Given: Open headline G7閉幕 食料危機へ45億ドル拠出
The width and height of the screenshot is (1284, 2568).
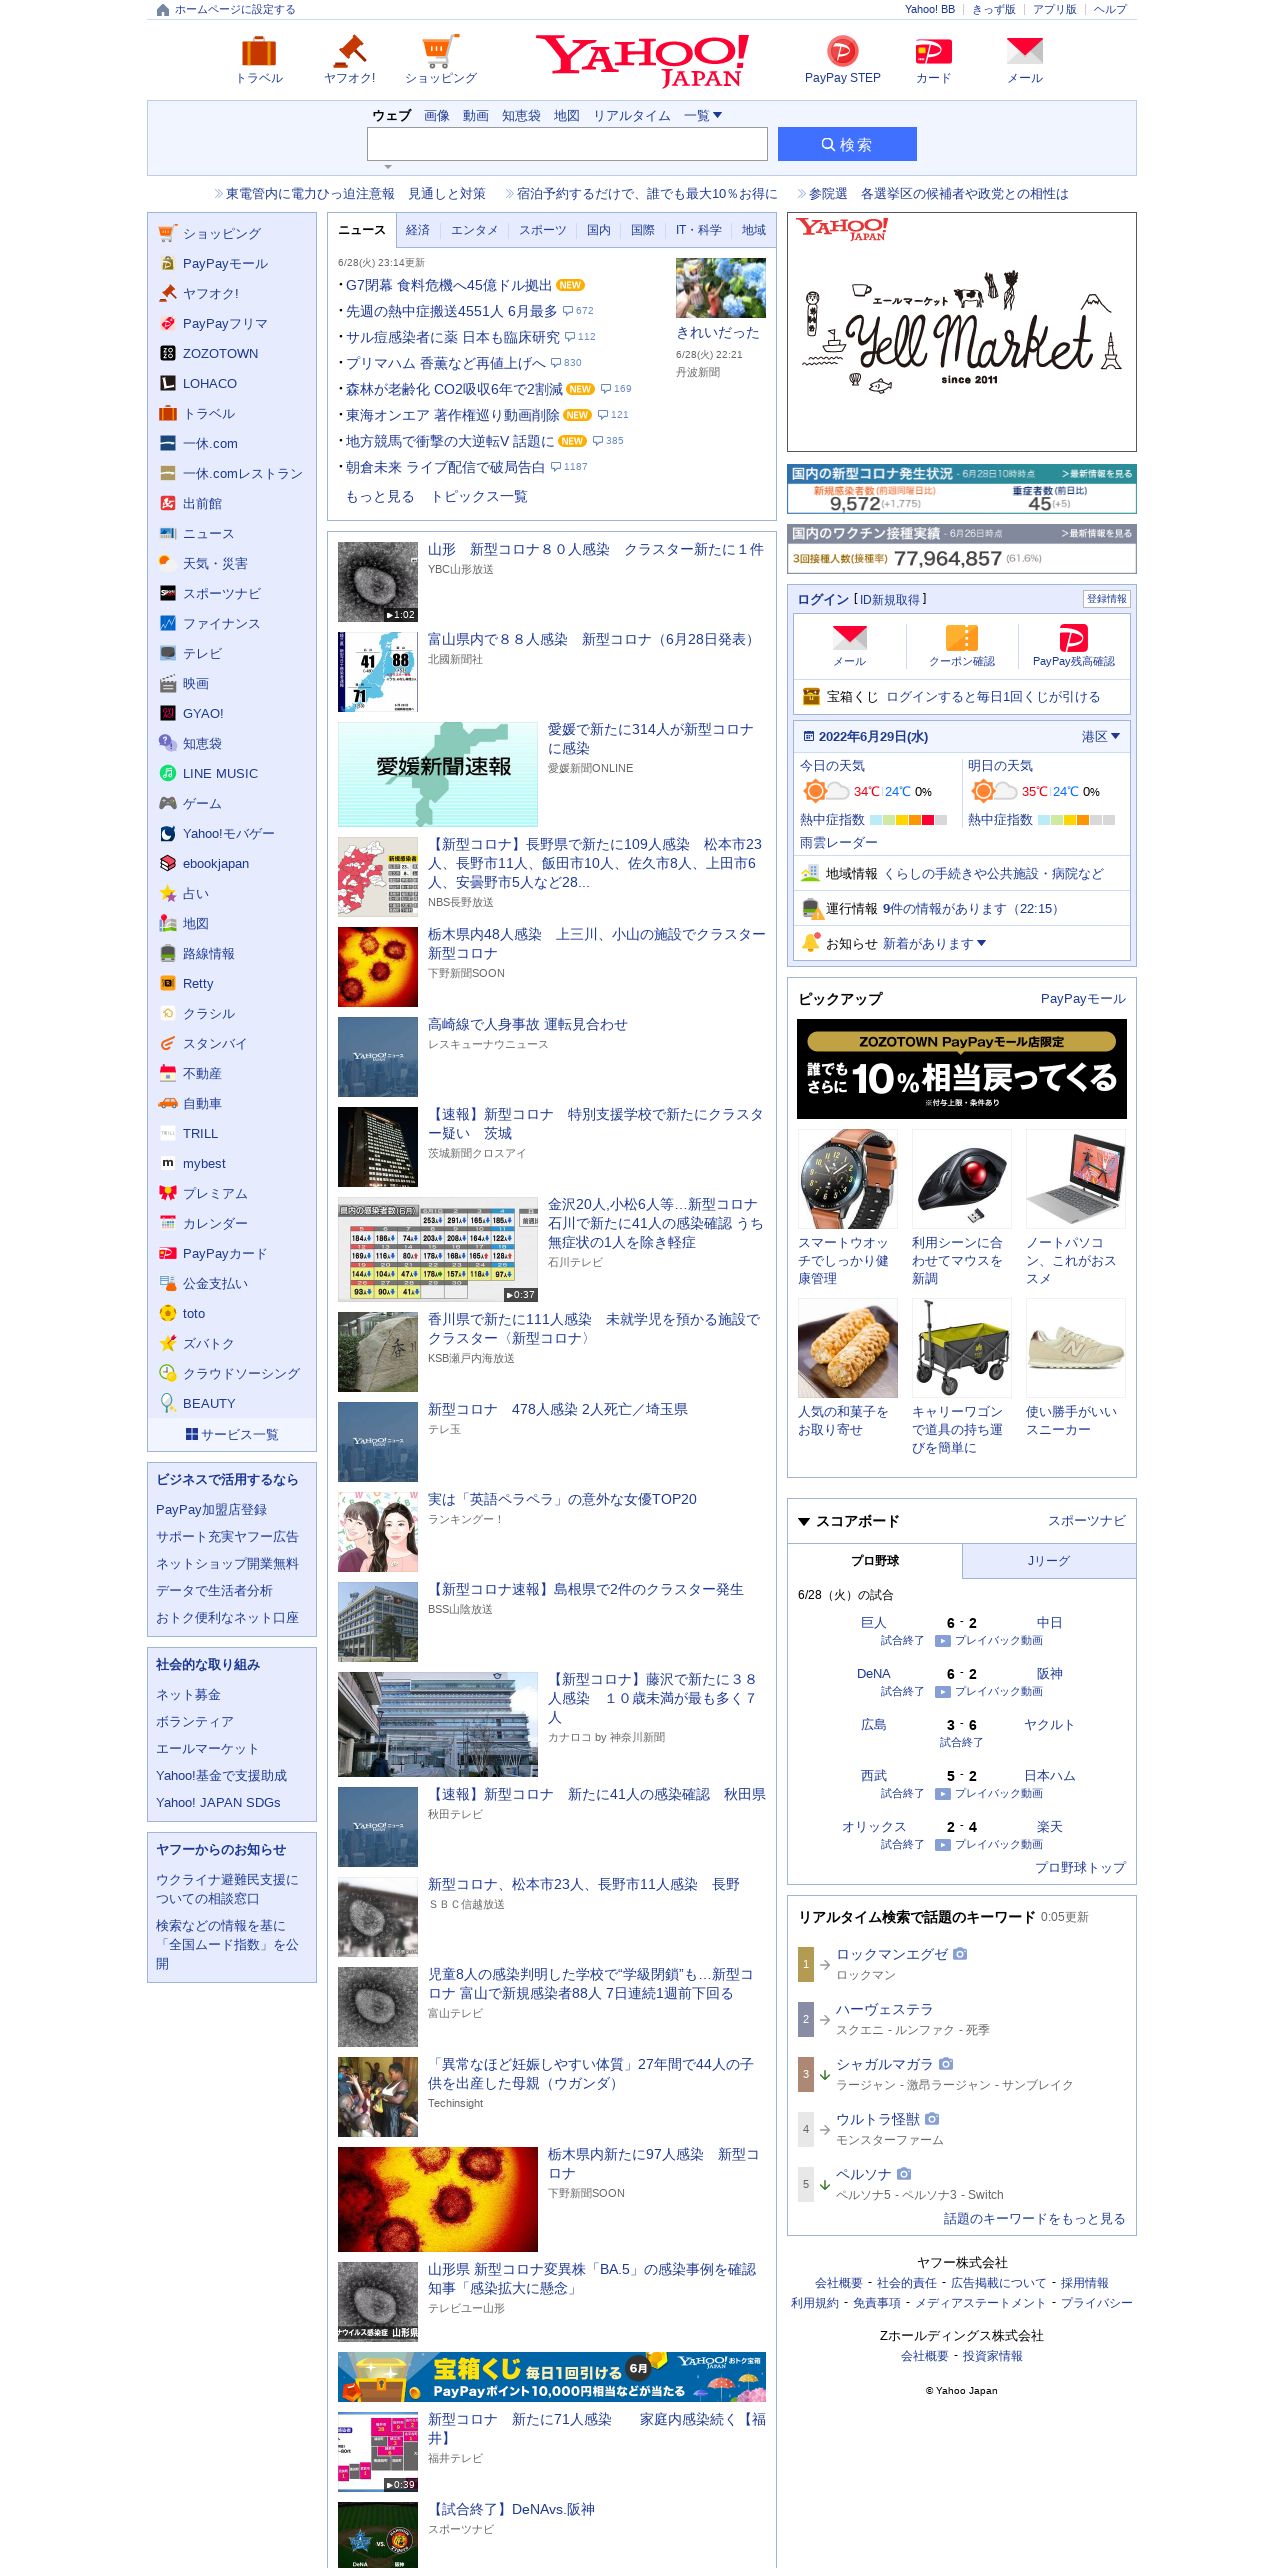Looking at the screenshot, I should (x=449, y=286).
